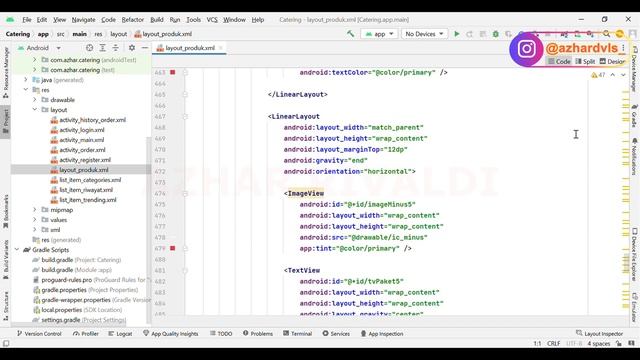
Task: Open Emulator right panel
Action: click(634, 307)
